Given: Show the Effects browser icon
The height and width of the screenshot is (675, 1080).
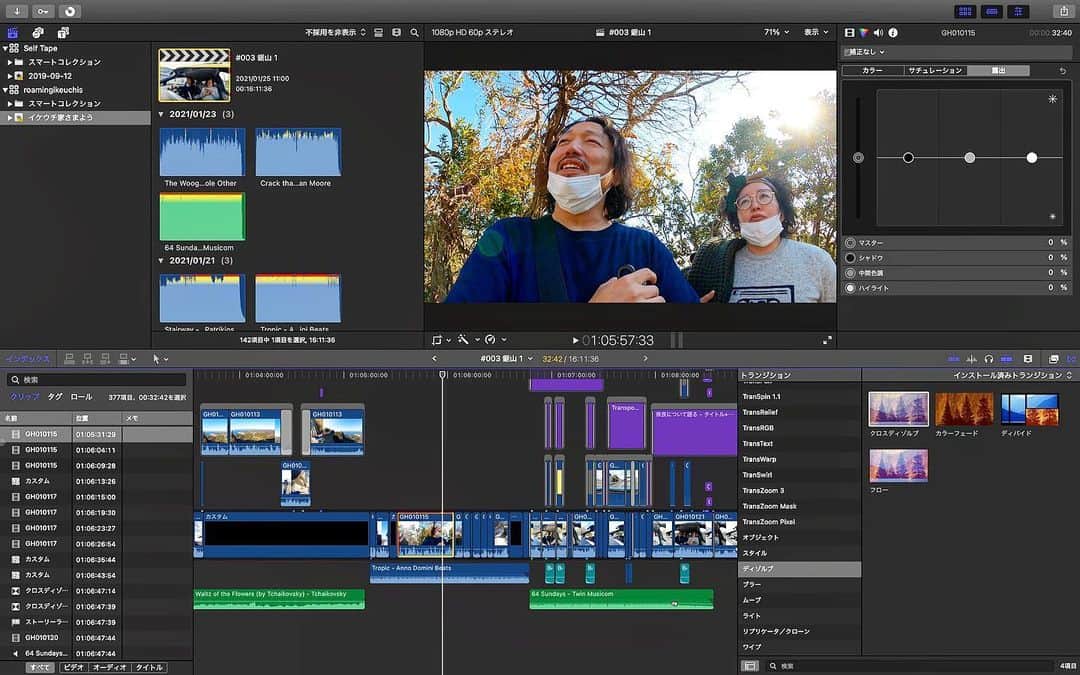Looking at the screenshot, I should point(1053,359).
